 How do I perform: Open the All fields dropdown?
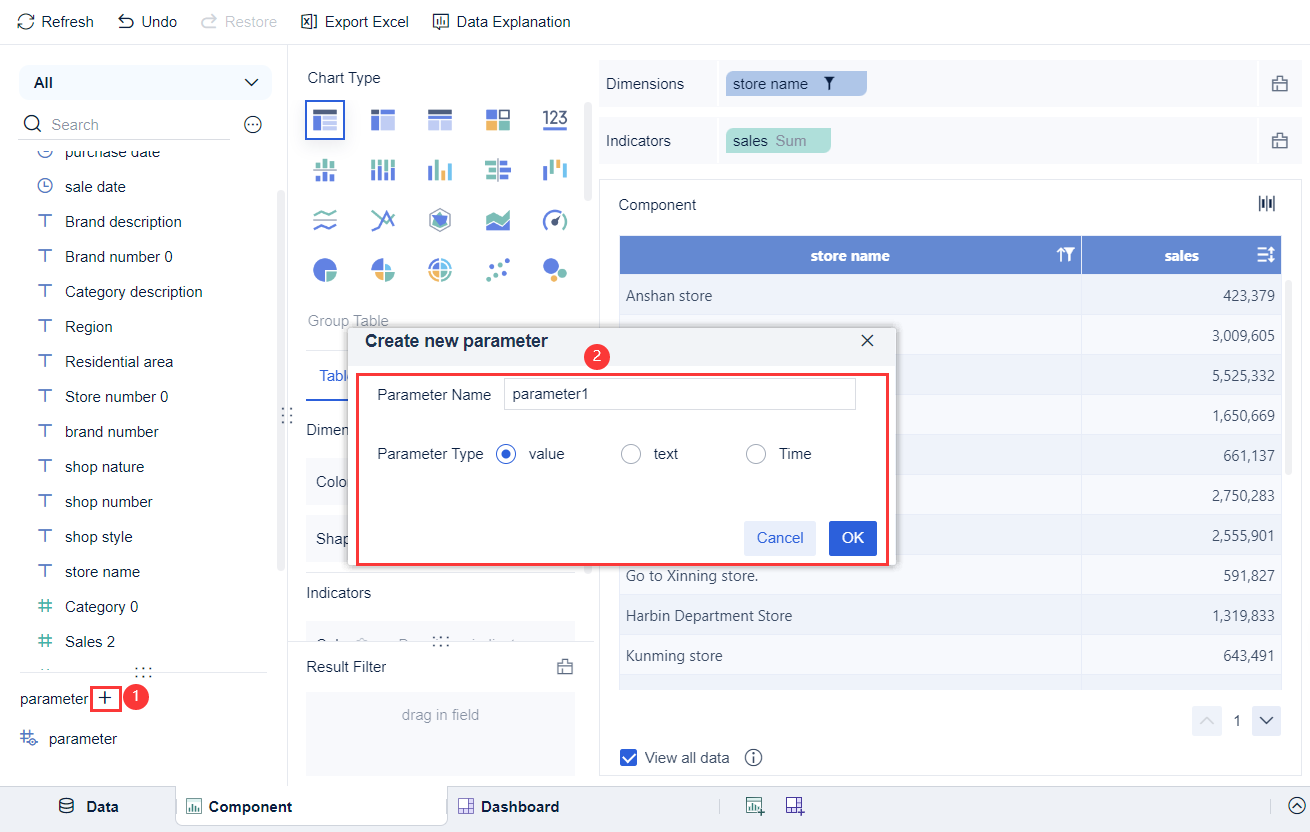click(144, 83)
